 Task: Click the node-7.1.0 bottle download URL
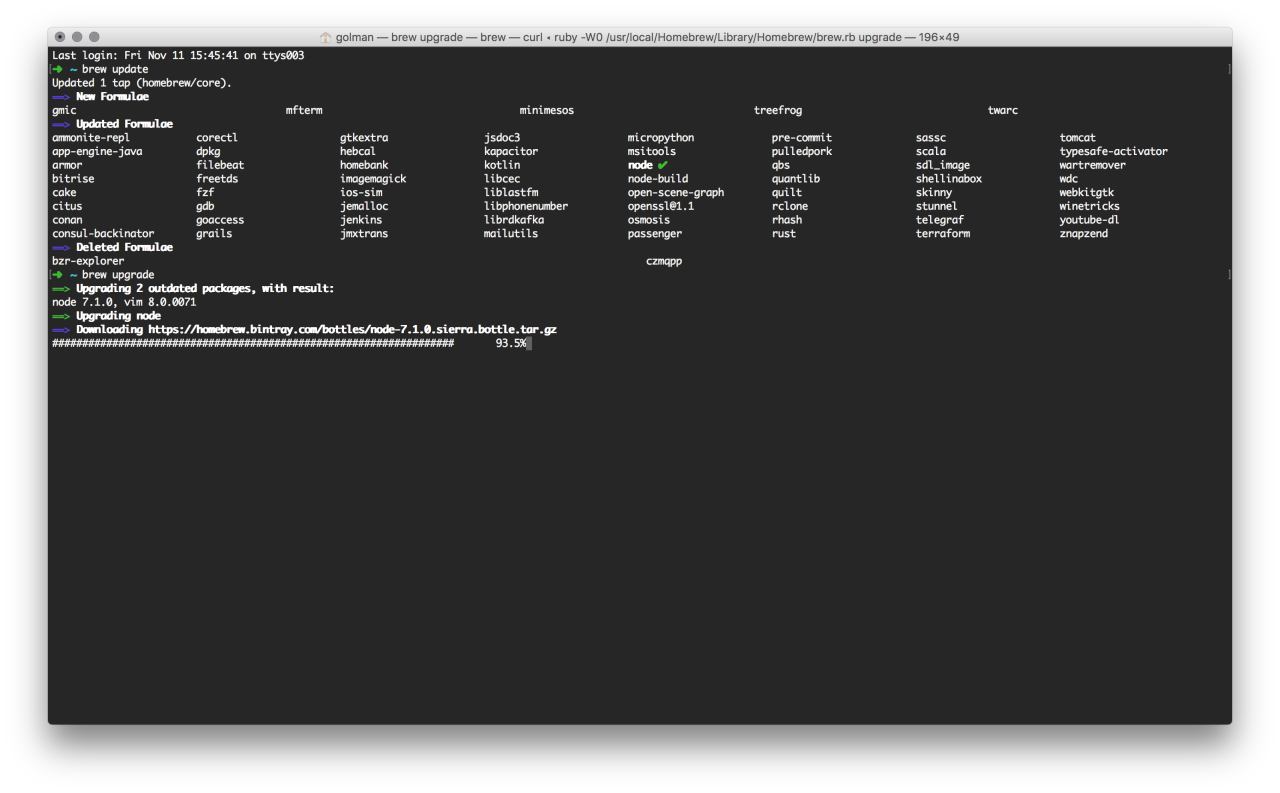353,329
